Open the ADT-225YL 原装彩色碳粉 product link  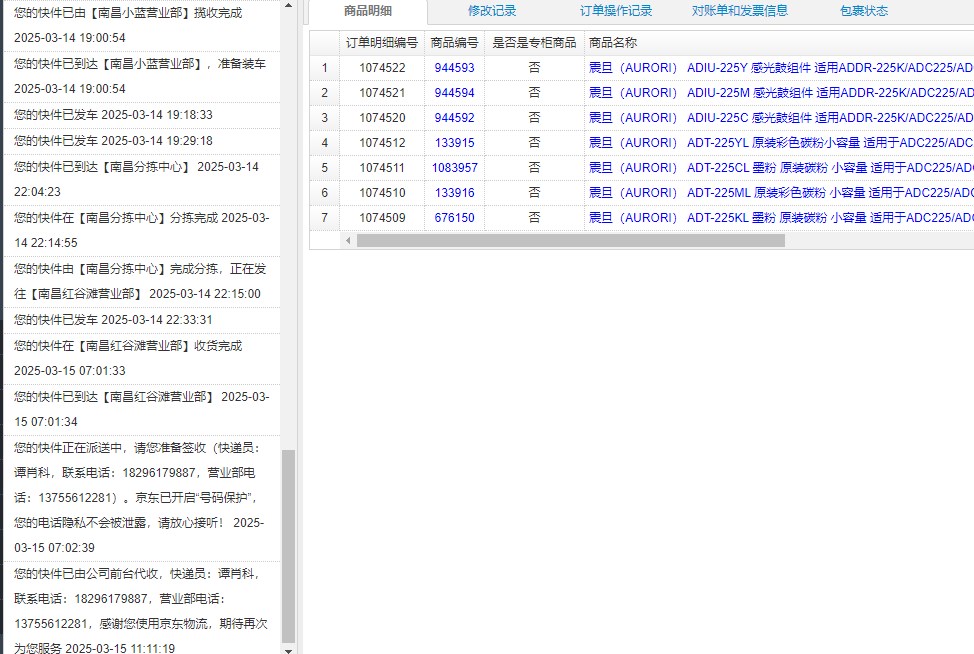click(781, 143)
